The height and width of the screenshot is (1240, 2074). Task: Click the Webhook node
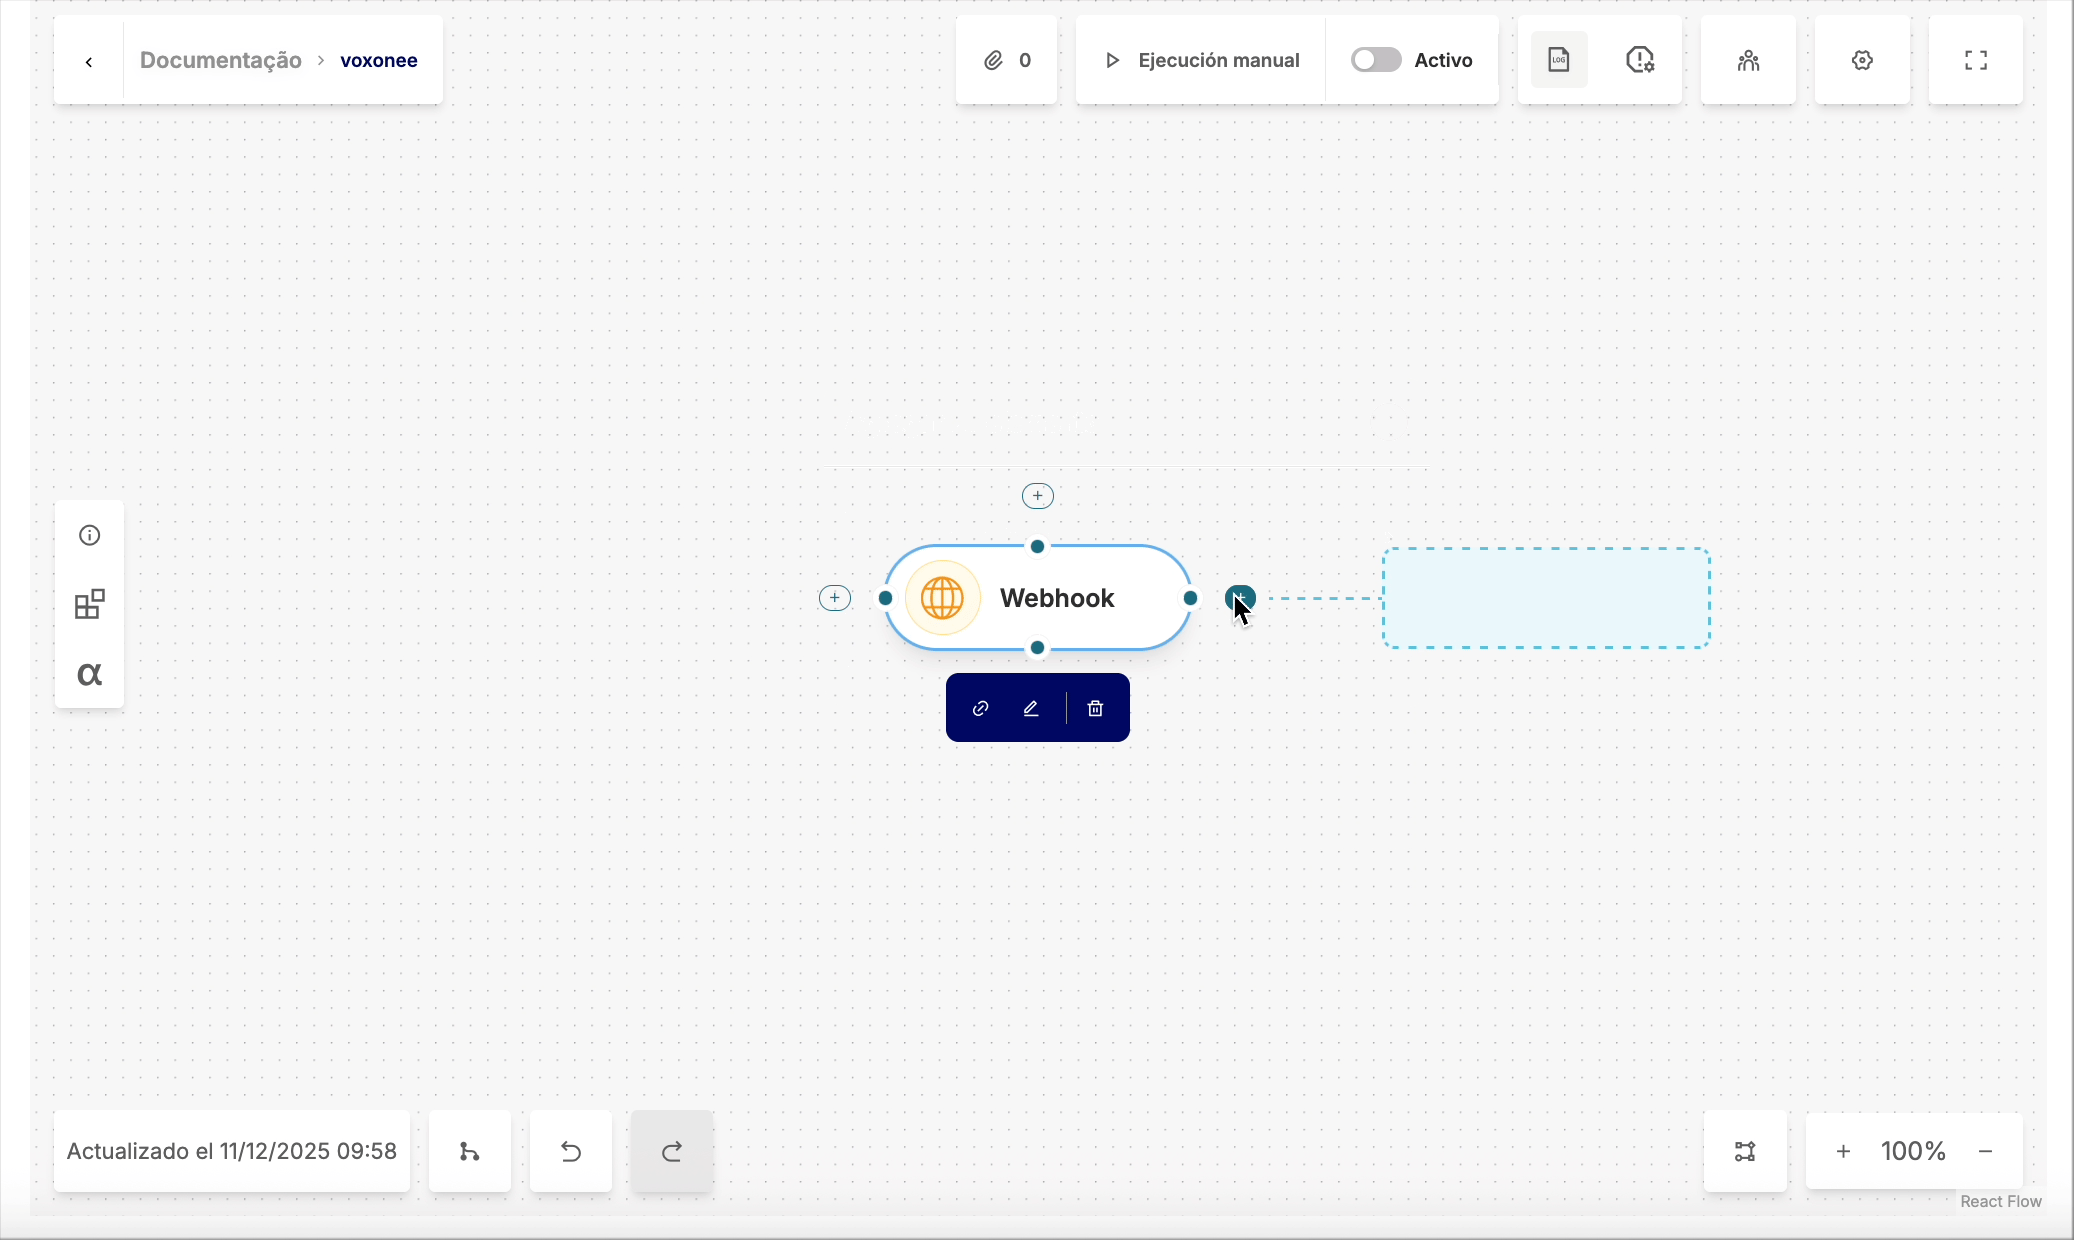point(1056,598)
